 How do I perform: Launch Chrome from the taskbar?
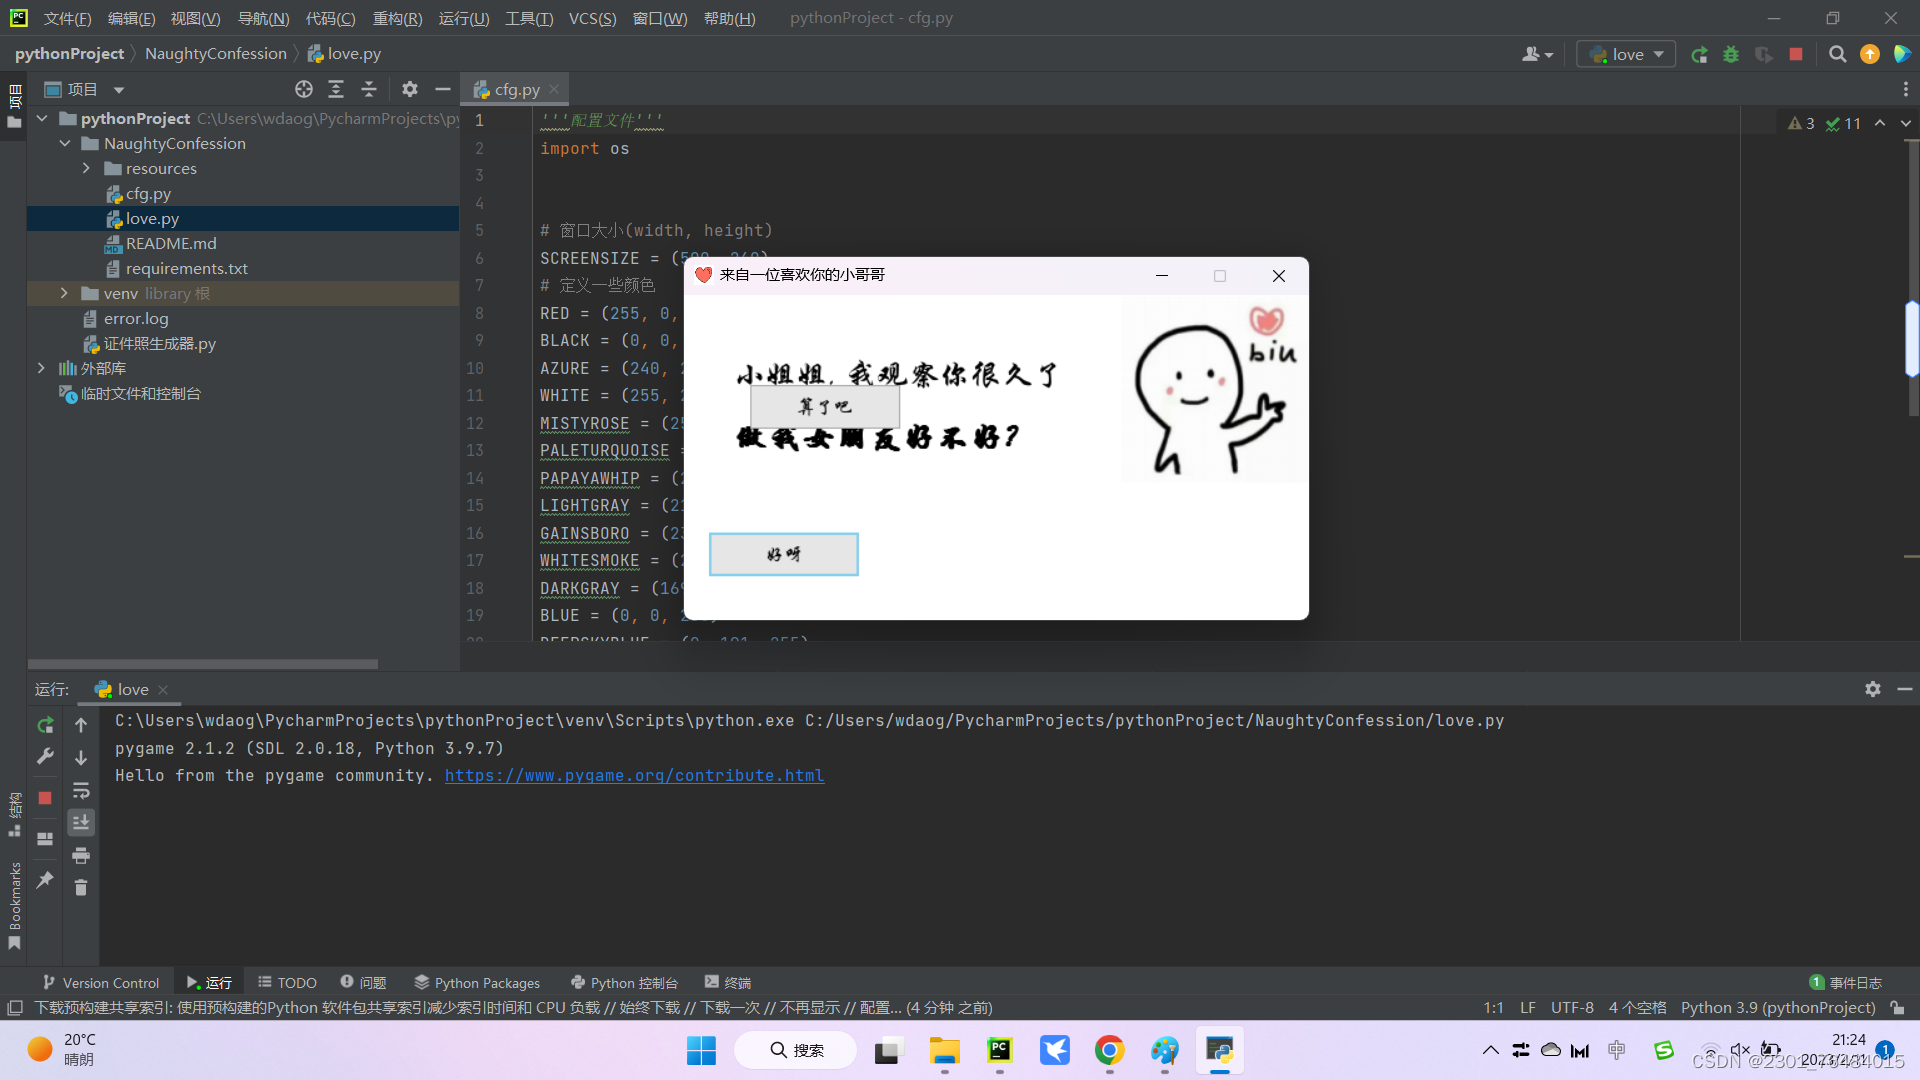1109,1050
